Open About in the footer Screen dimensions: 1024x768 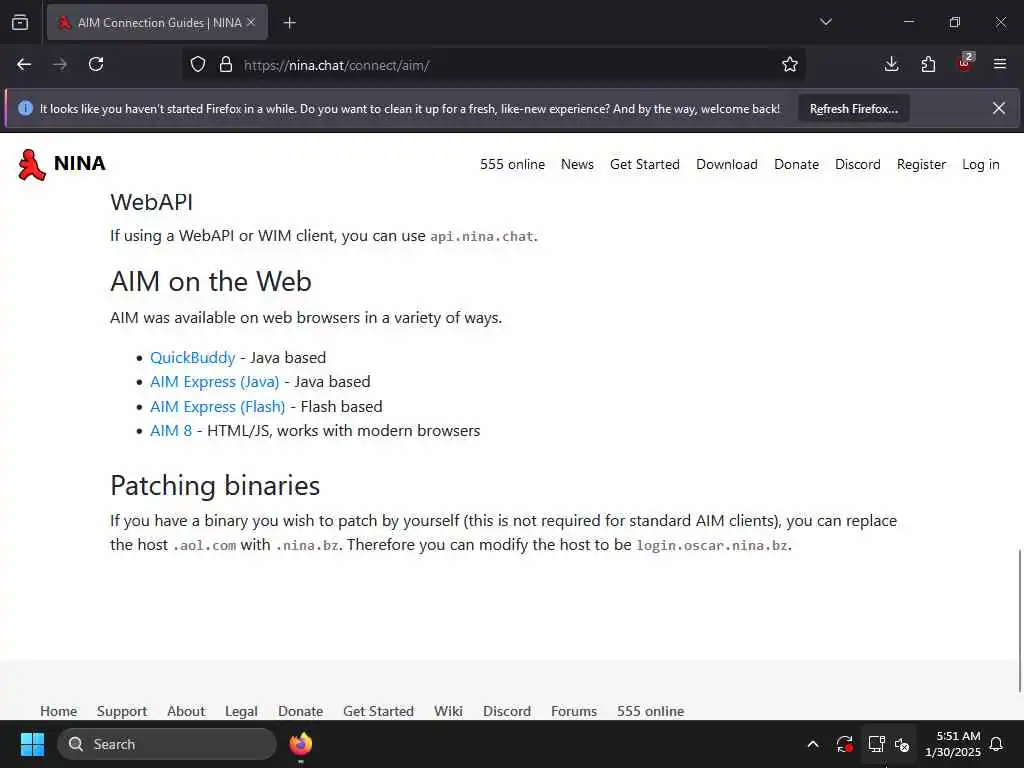point(185,711)
